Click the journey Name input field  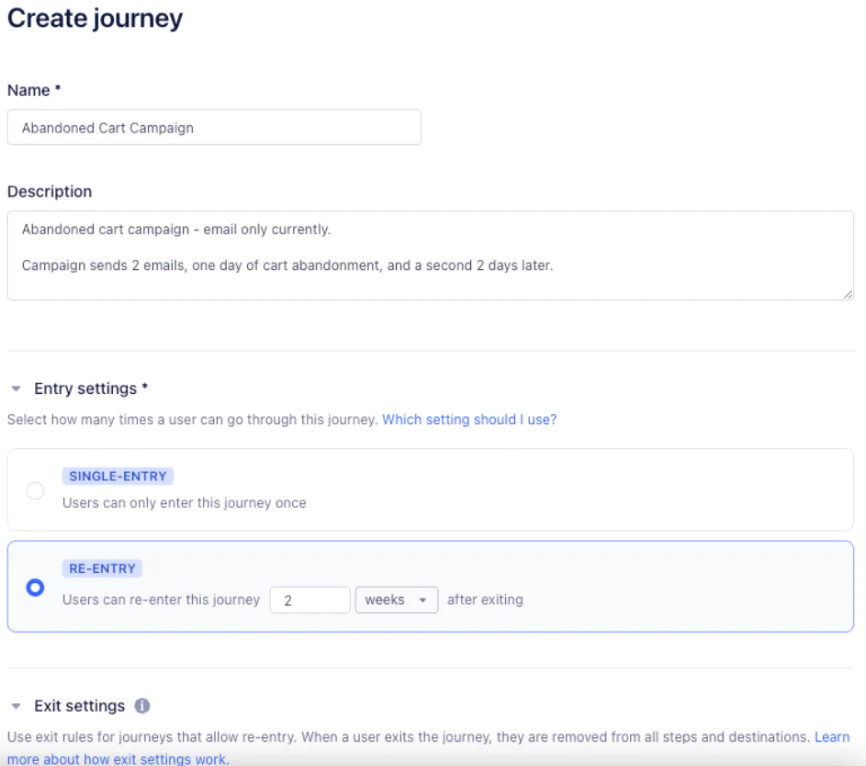tap(214, 128)
